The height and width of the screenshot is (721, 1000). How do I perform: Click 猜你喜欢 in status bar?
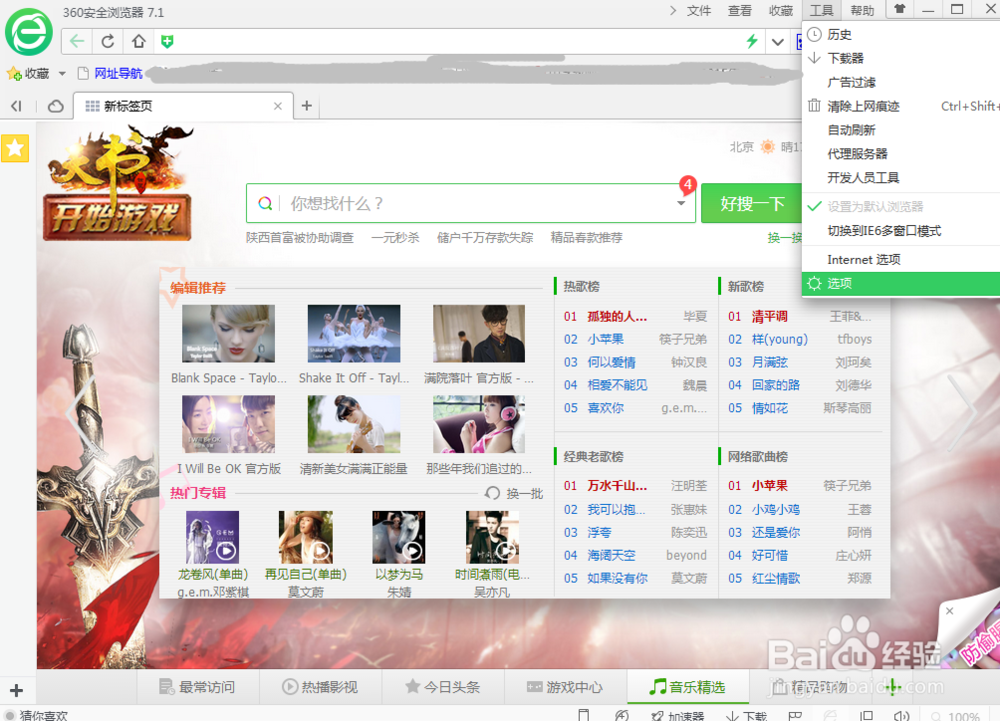(43, 715)
